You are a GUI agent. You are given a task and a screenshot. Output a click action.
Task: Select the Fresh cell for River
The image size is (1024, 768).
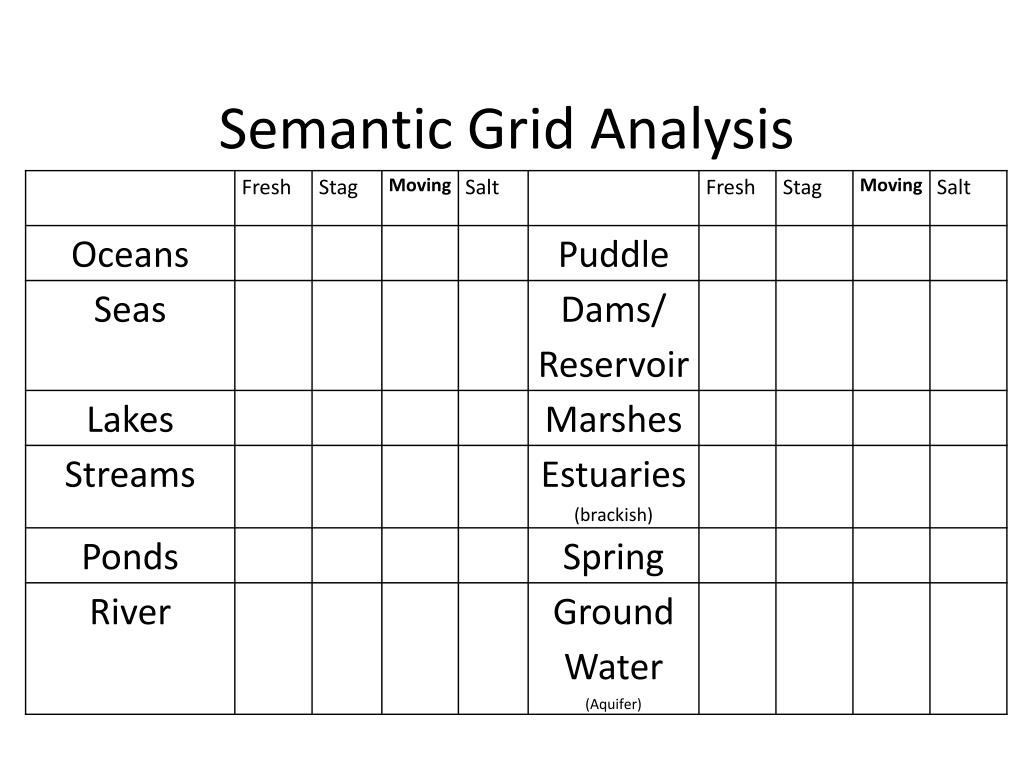(x=273, y=648)
